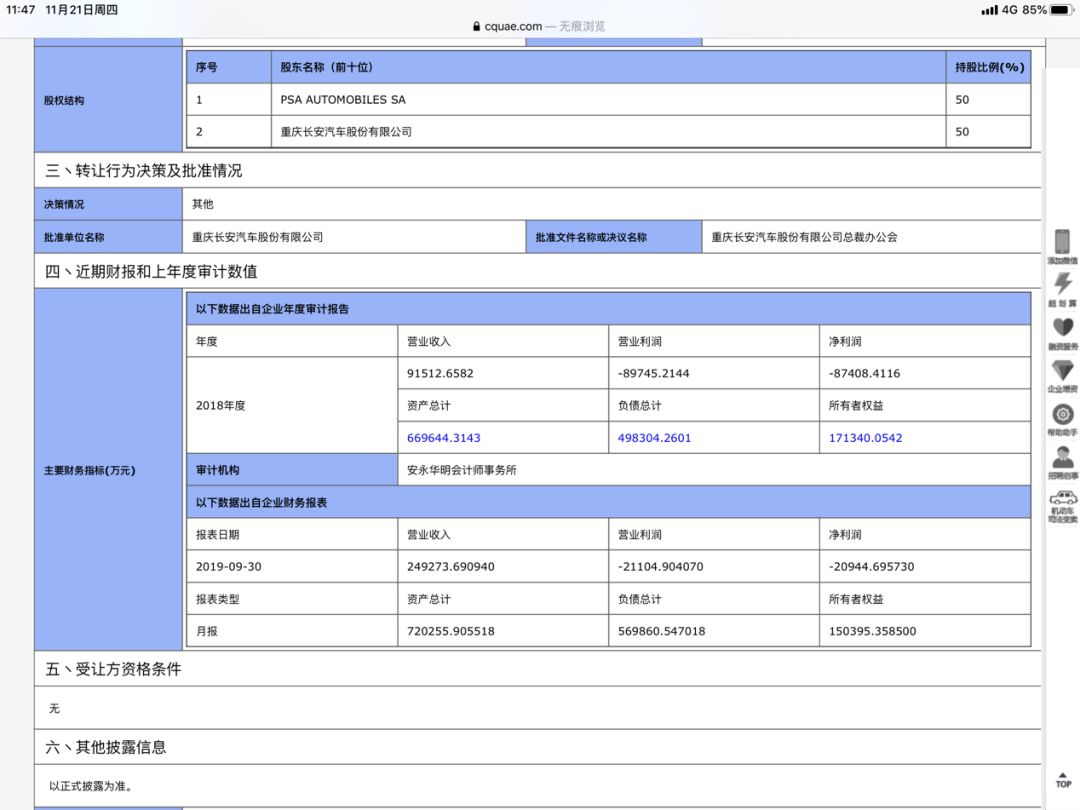Select the operating profit value -21104.904070
Image resolution: width=1080 pixels, height=810 pixels.
[x=661, y=566]
